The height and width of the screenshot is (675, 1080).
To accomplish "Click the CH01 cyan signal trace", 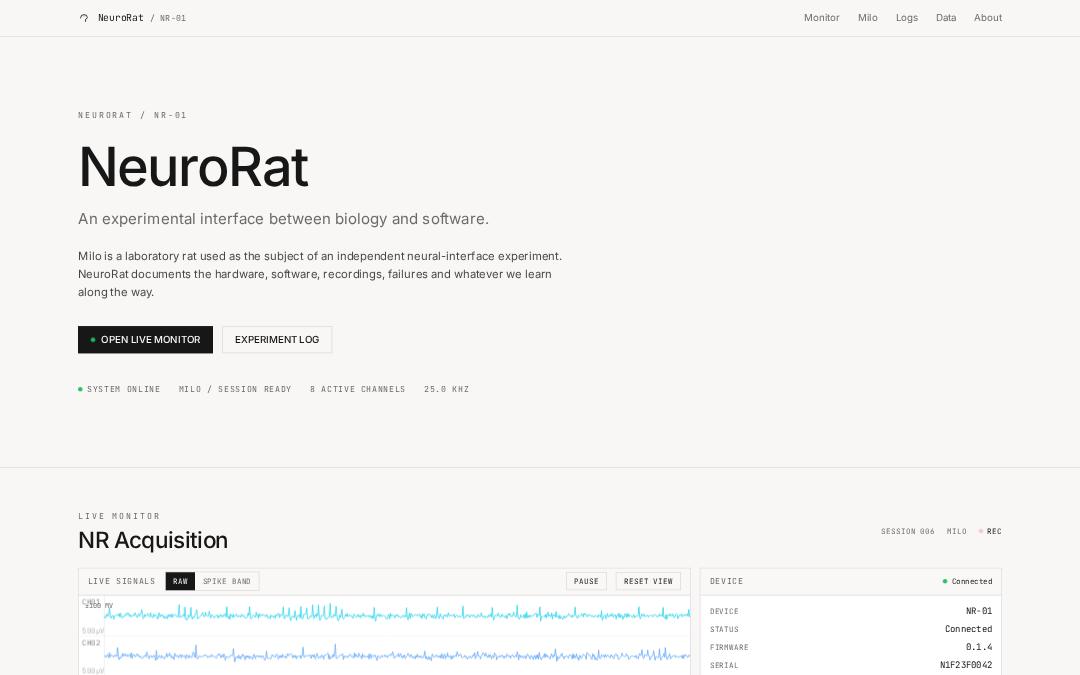I will click(x=397, y=613).
